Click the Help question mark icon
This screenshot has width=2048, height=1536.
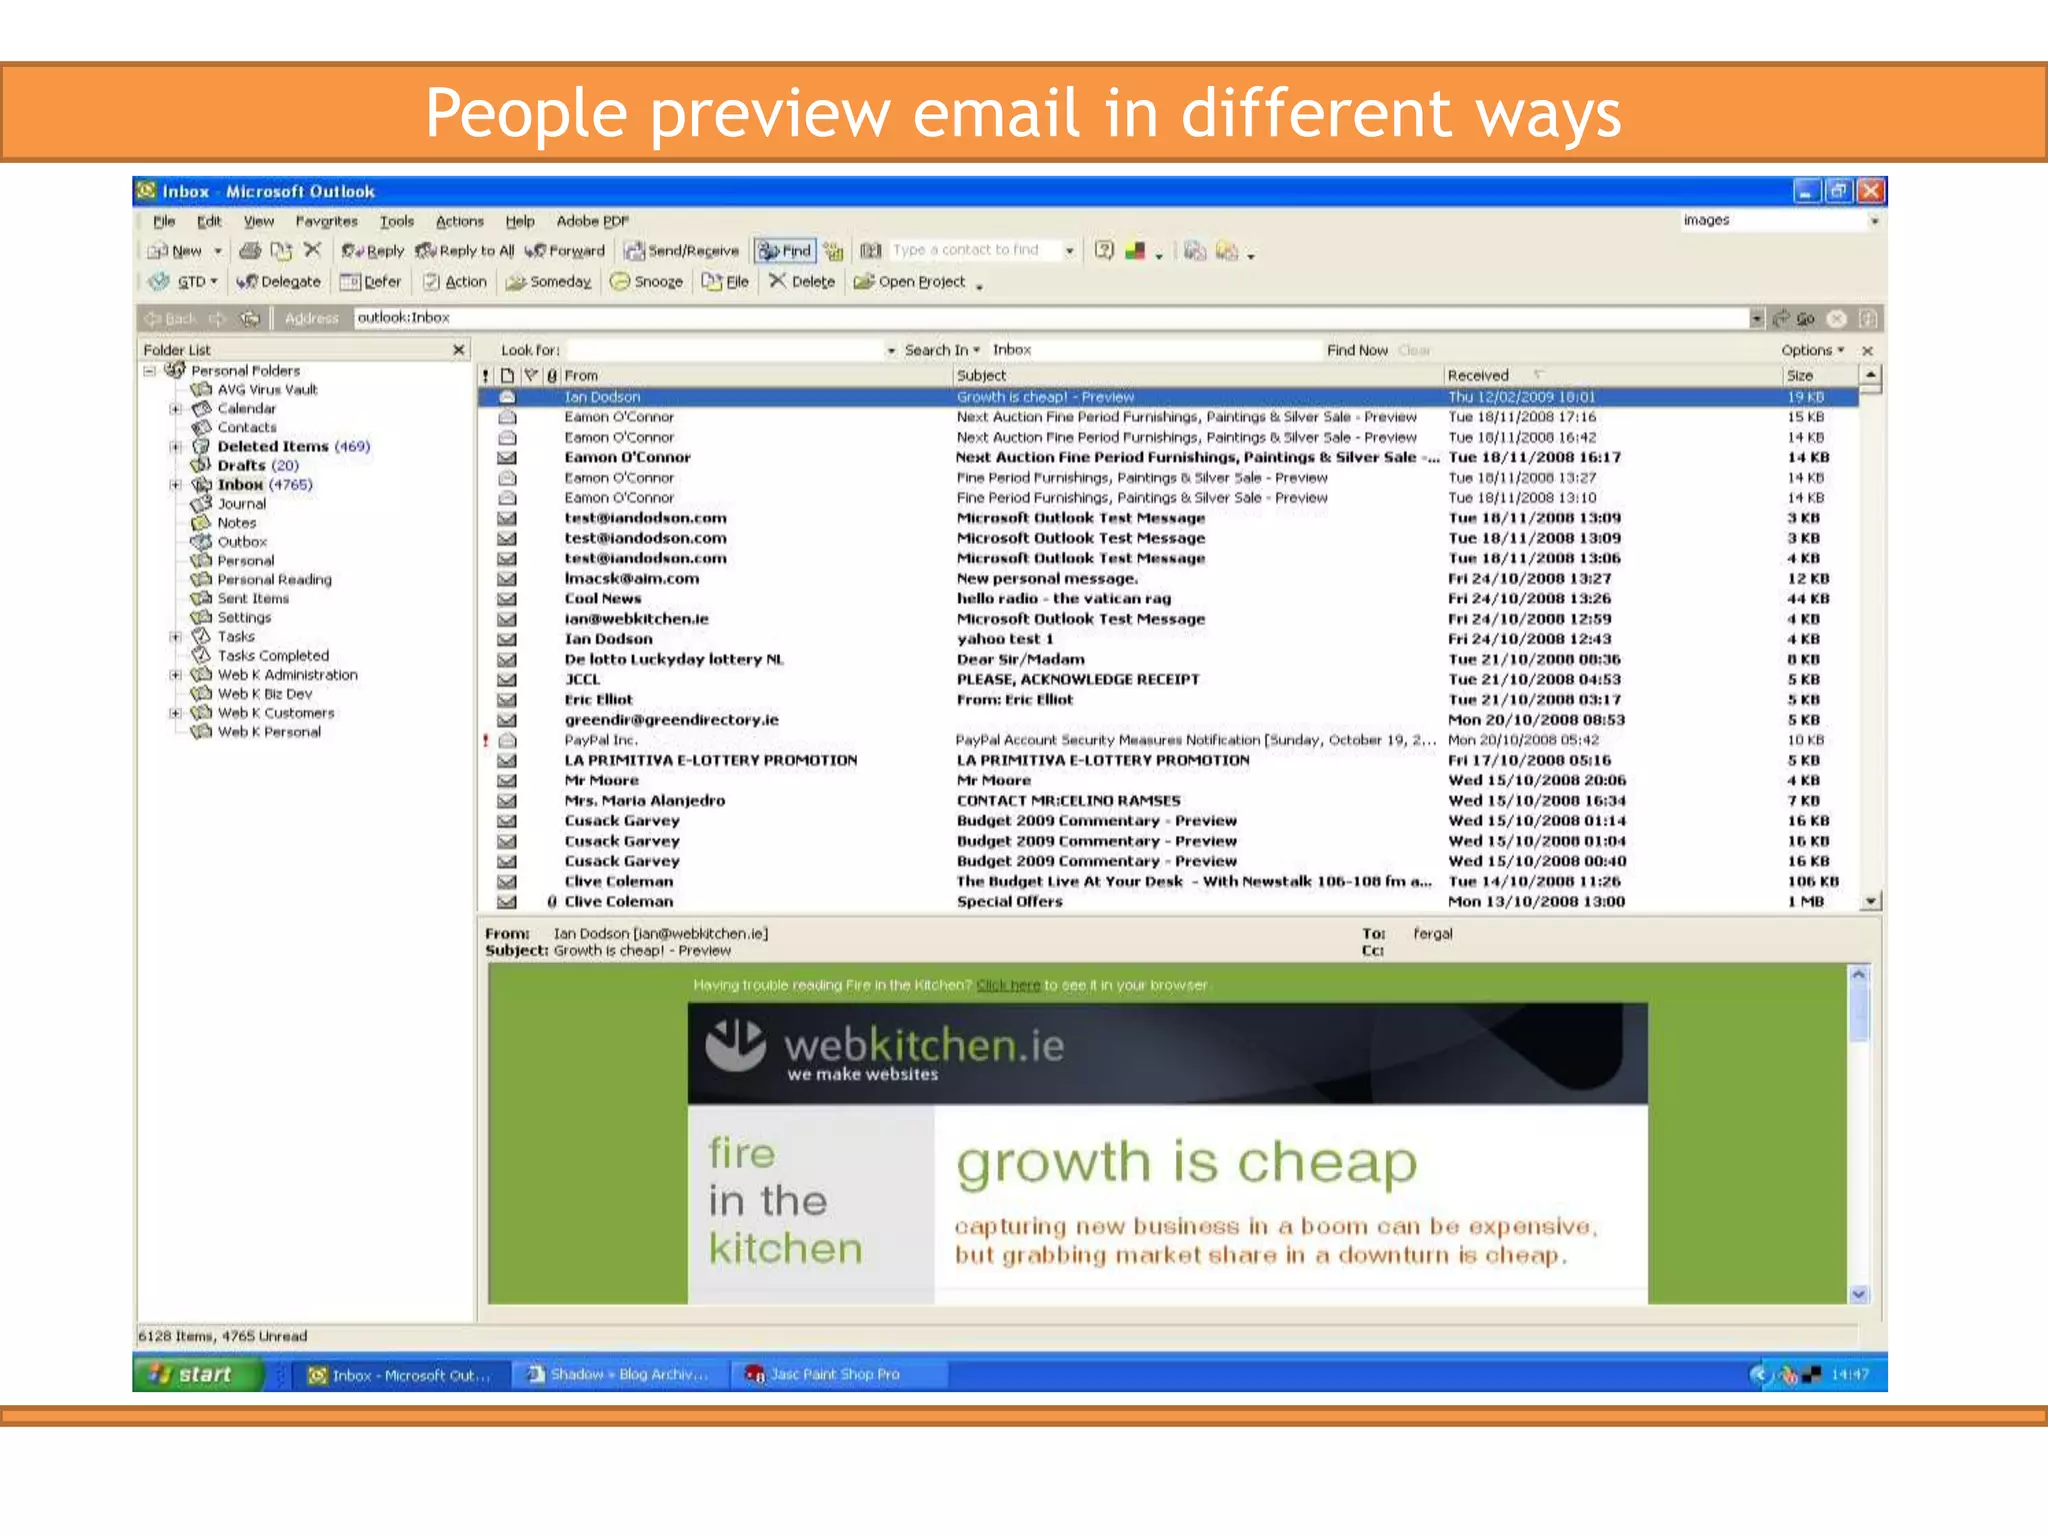(1104, 250)
